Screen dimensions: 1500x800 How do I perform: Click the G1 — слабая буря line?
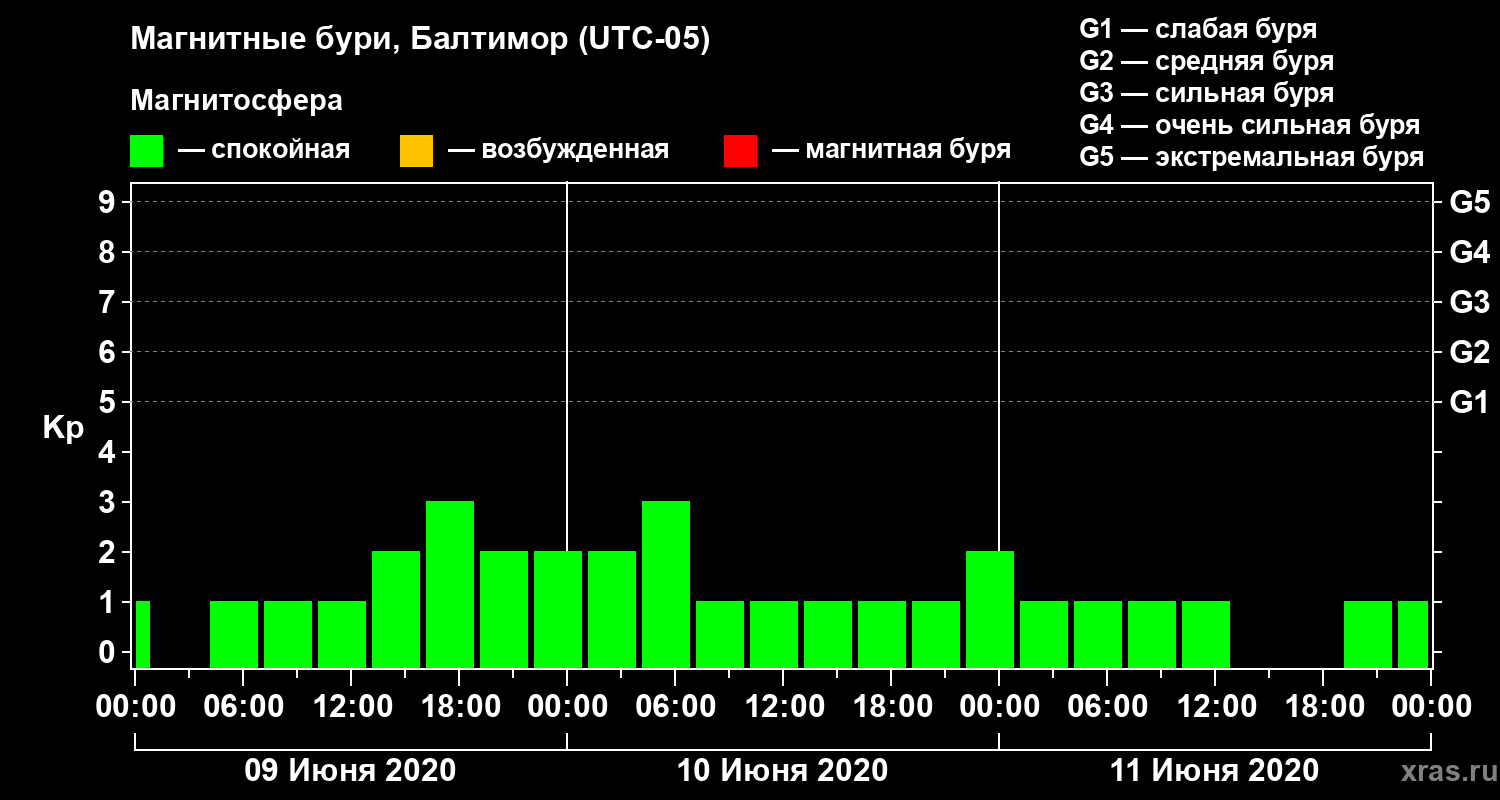[x=1198, y=29]
